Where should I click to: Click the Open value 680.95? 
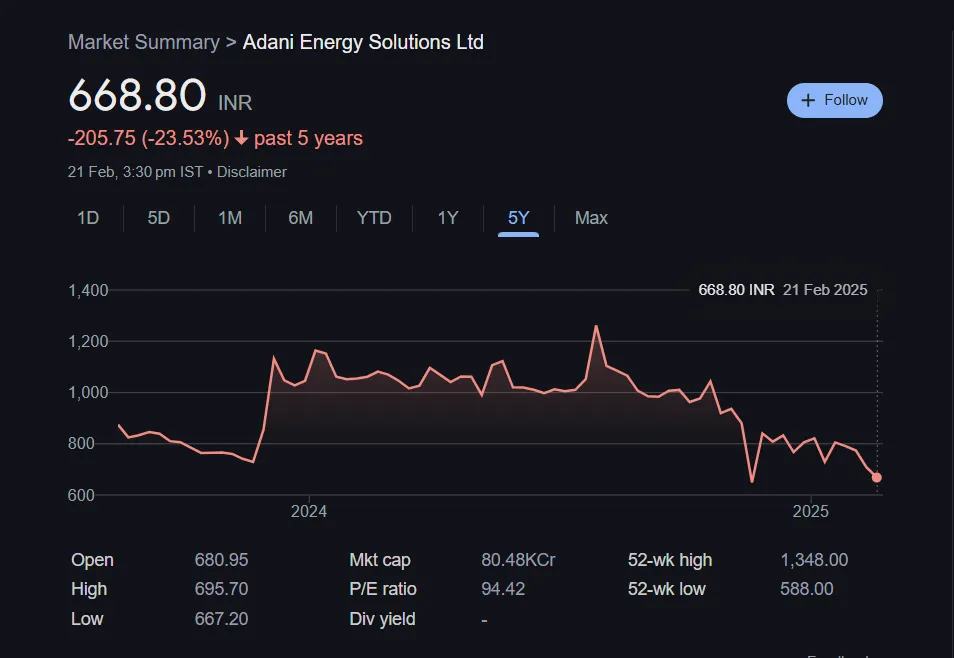click(x=221, y=560)
